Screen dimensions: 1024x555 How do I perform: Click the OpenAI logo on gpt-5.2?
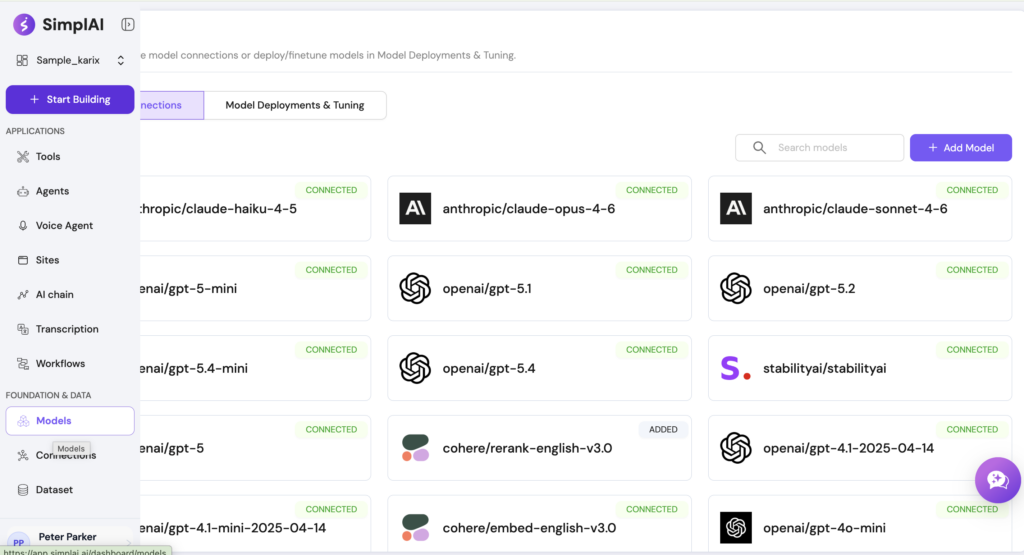[736, 289]
